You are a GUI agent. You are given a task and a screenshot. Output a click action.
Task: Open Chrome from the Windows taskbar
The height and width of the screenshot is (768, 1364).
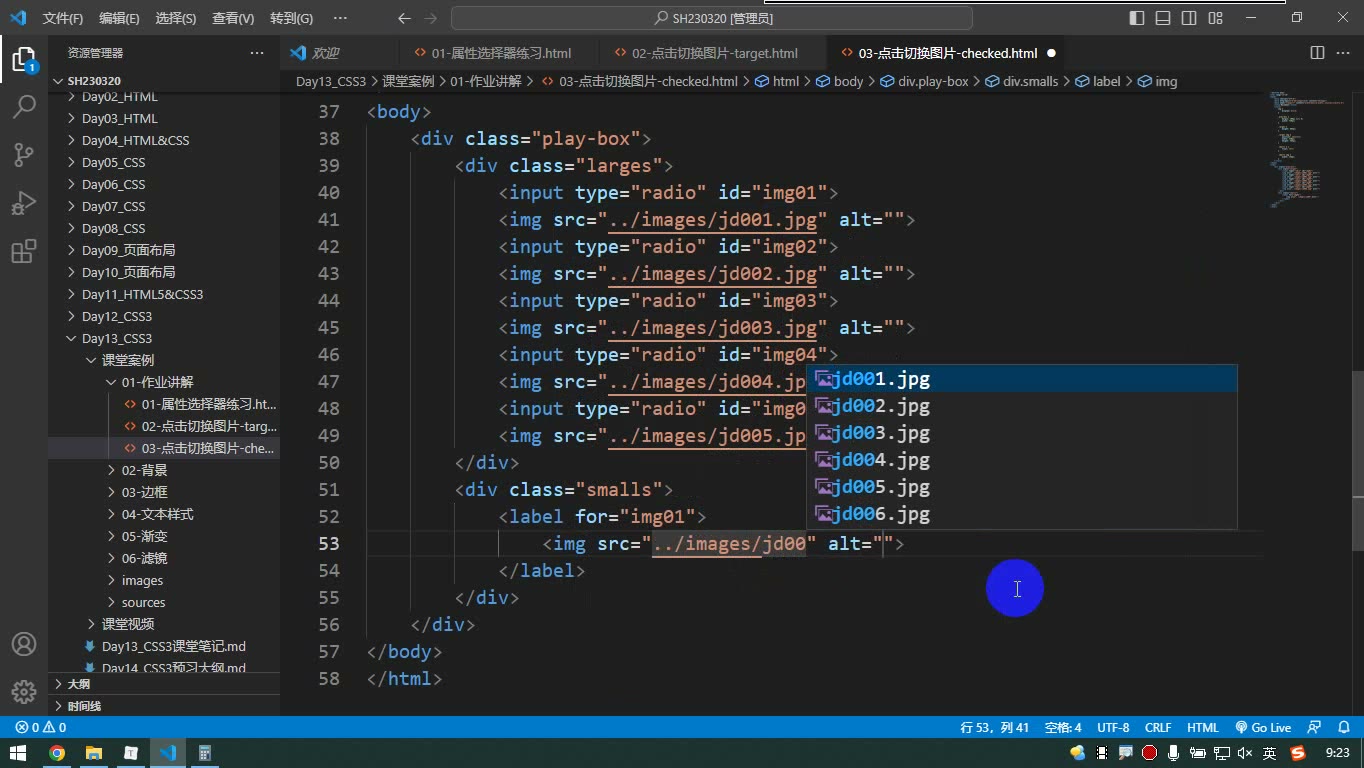(x=57, y=753)
